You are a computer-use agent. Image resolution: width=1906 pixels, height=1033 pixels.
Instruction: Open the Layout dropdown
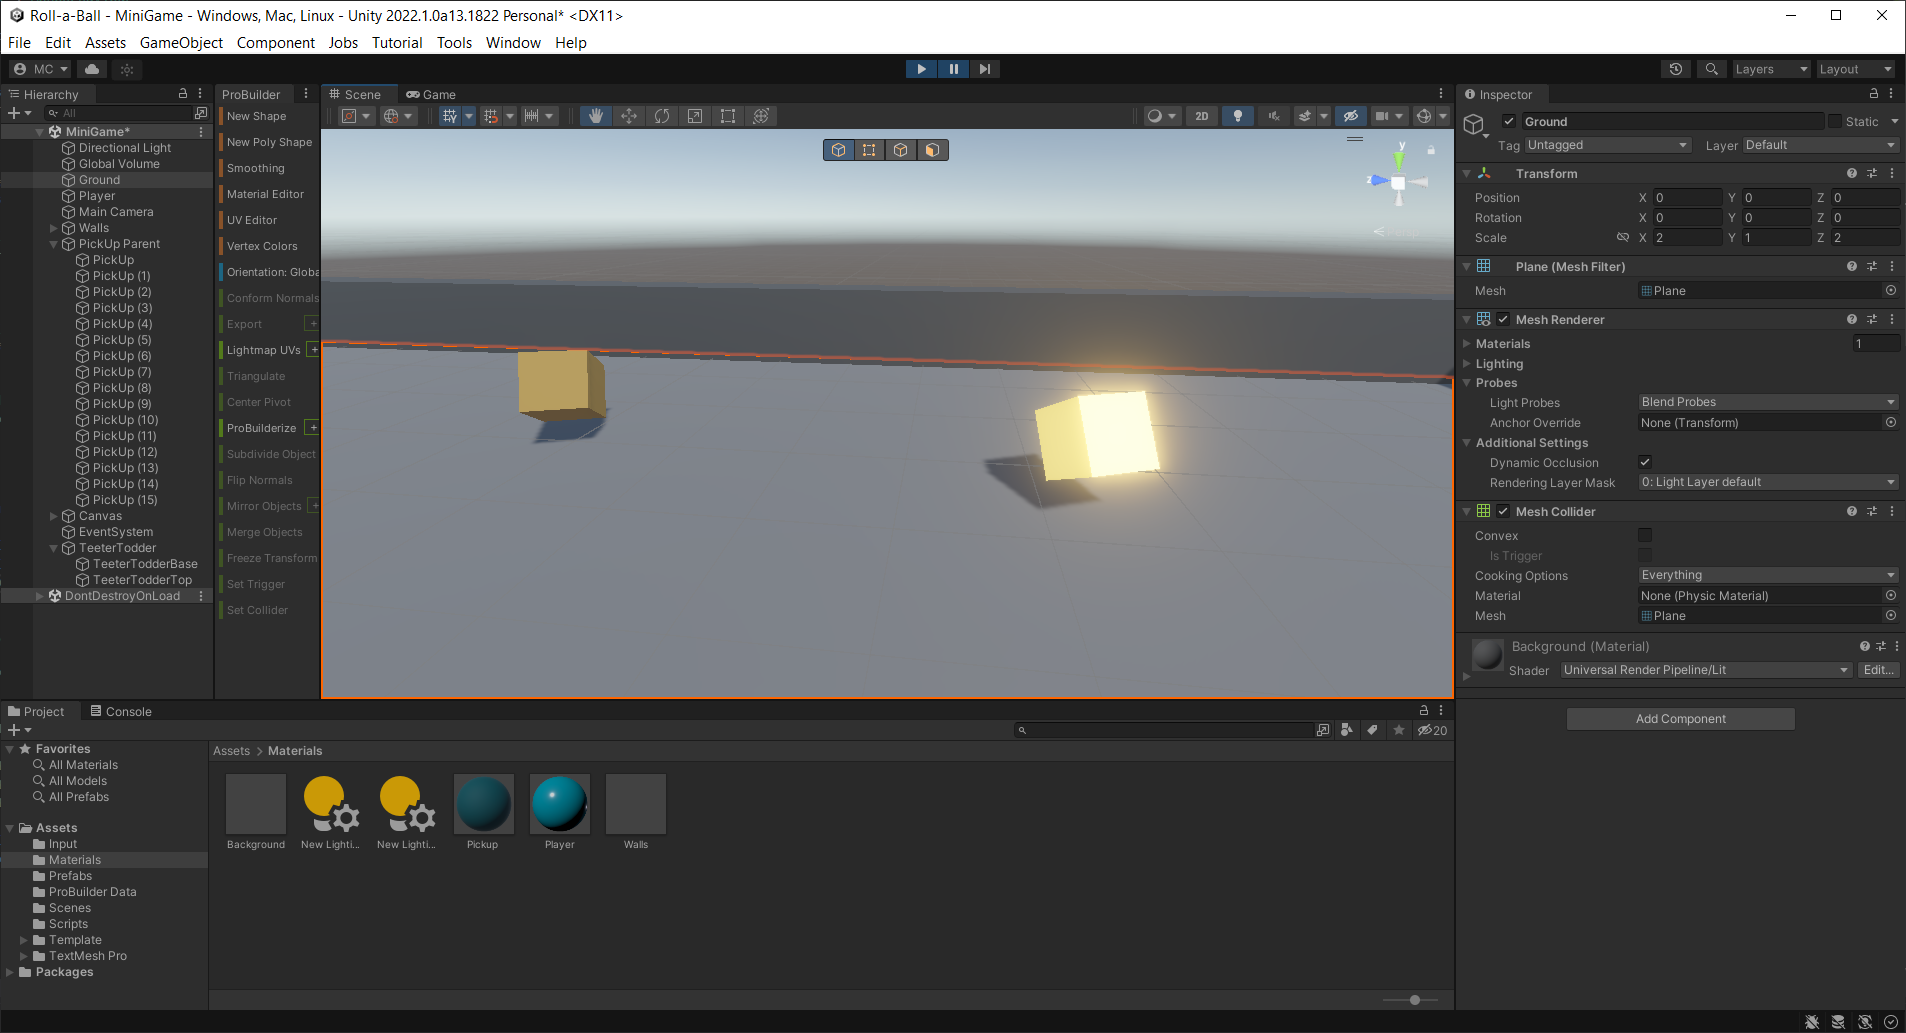[1856, 69]
